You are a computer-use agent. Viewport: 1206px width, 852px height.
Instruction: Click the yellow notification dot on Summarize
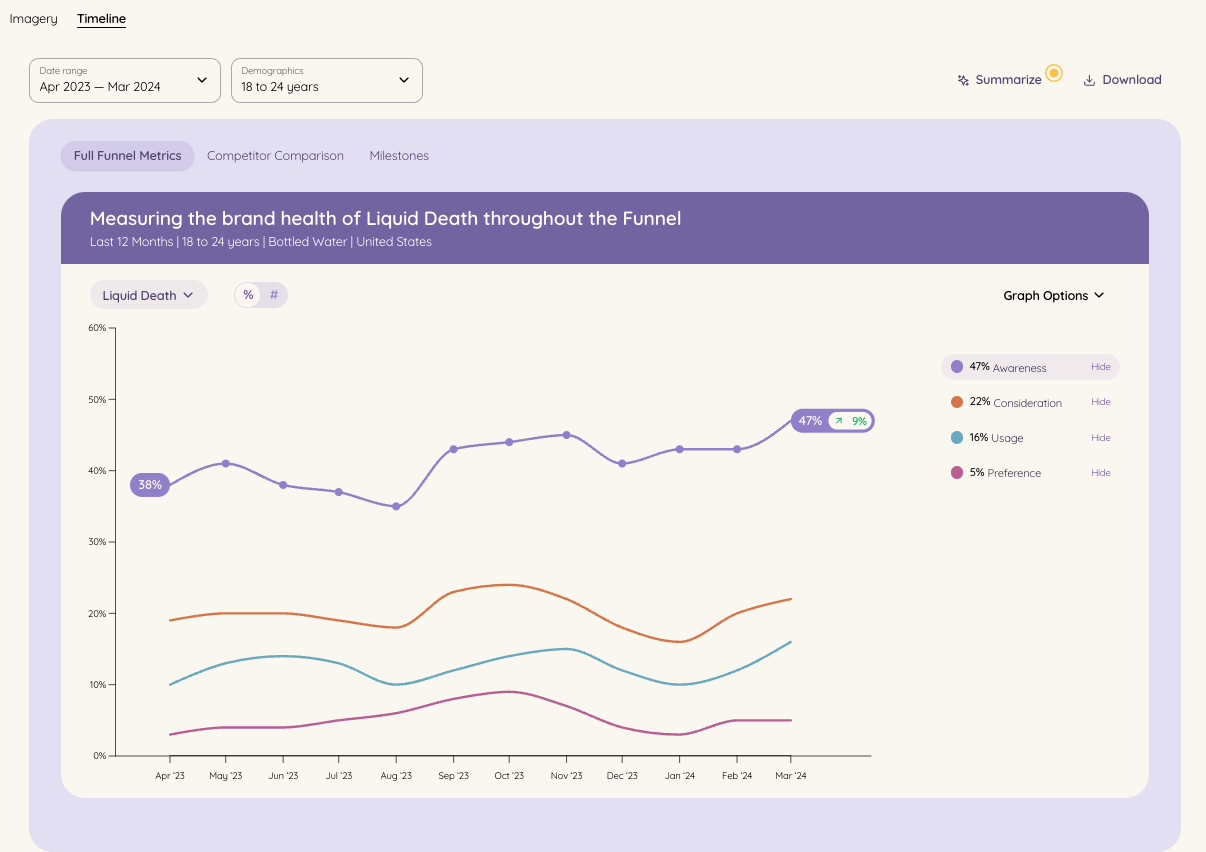coord(1053,72)
